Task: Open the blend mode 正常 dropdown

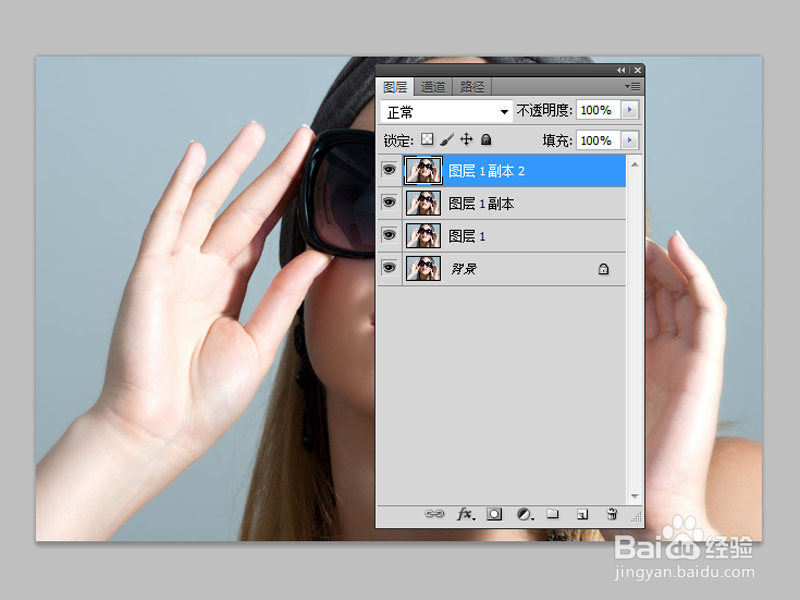Action: pos(446,111)
